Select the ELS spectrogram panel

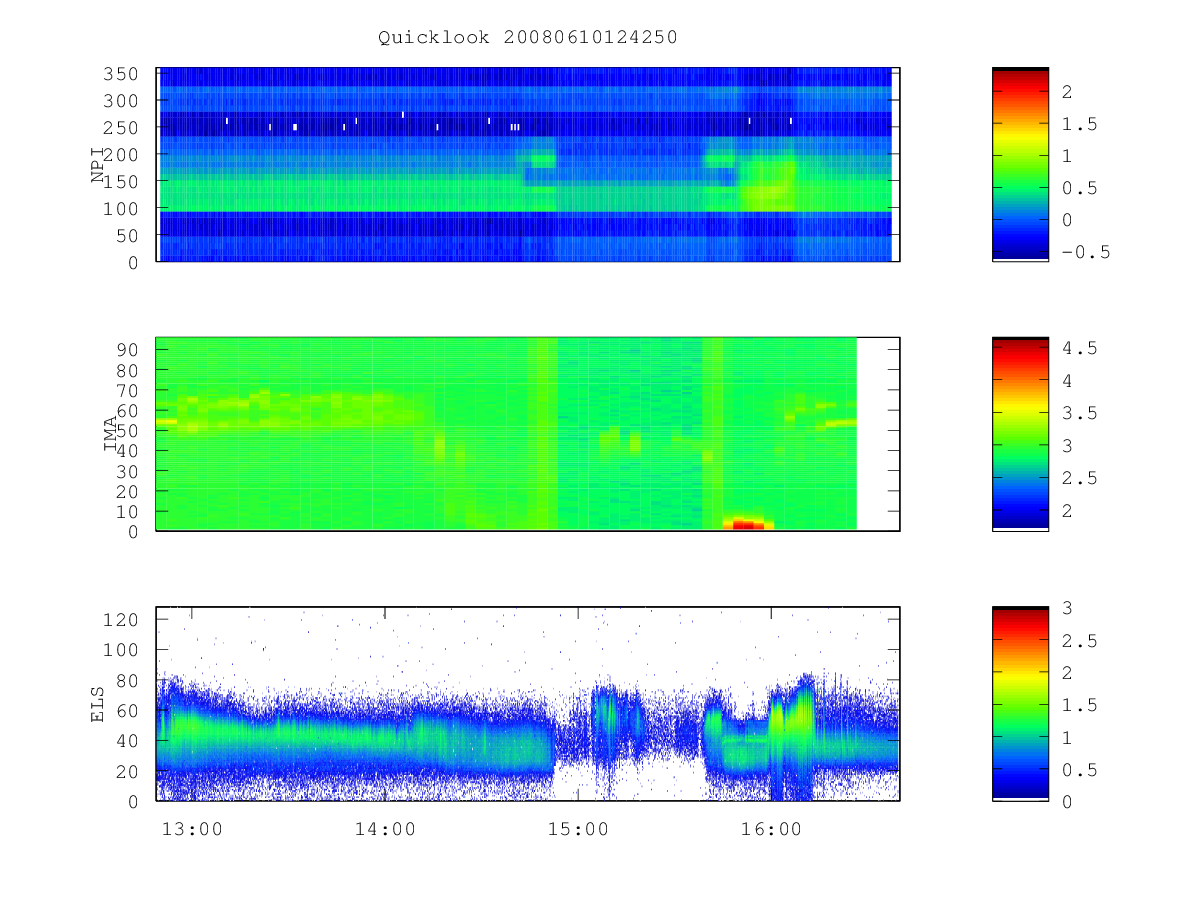pyautogui.click(x=528, y=704)
